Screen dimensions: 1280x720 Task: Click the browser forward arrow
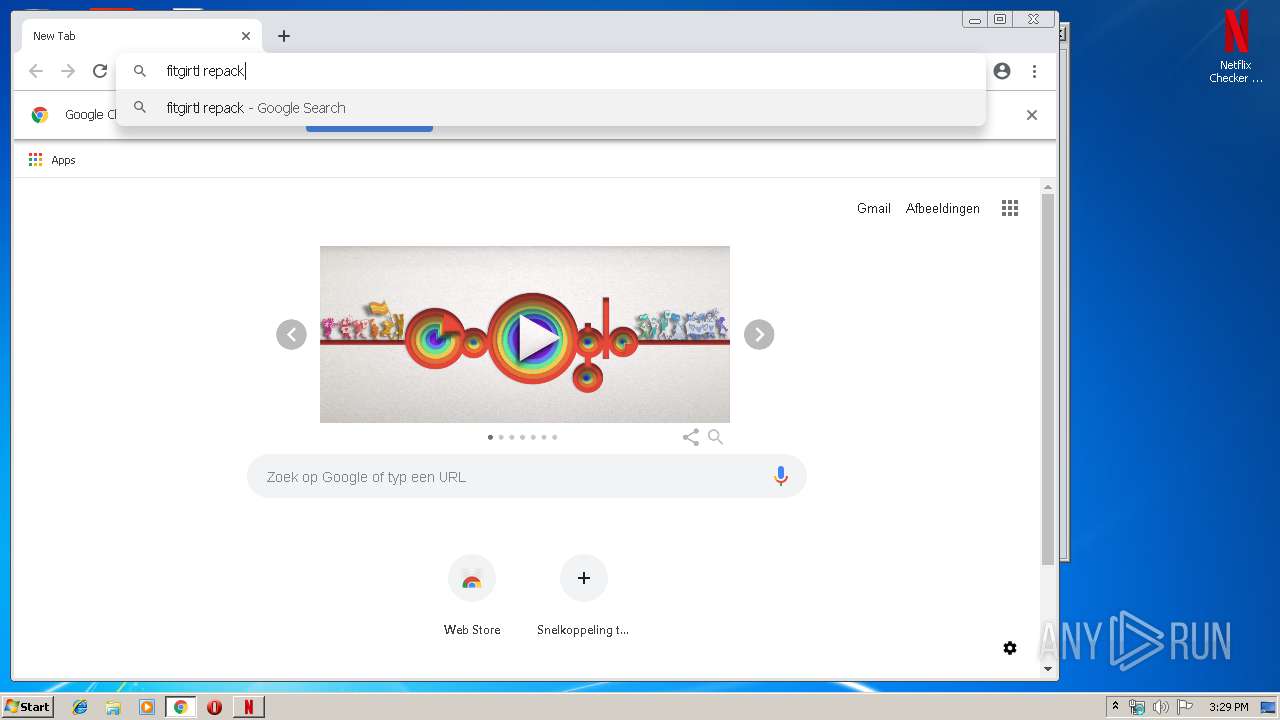[68, 71]
